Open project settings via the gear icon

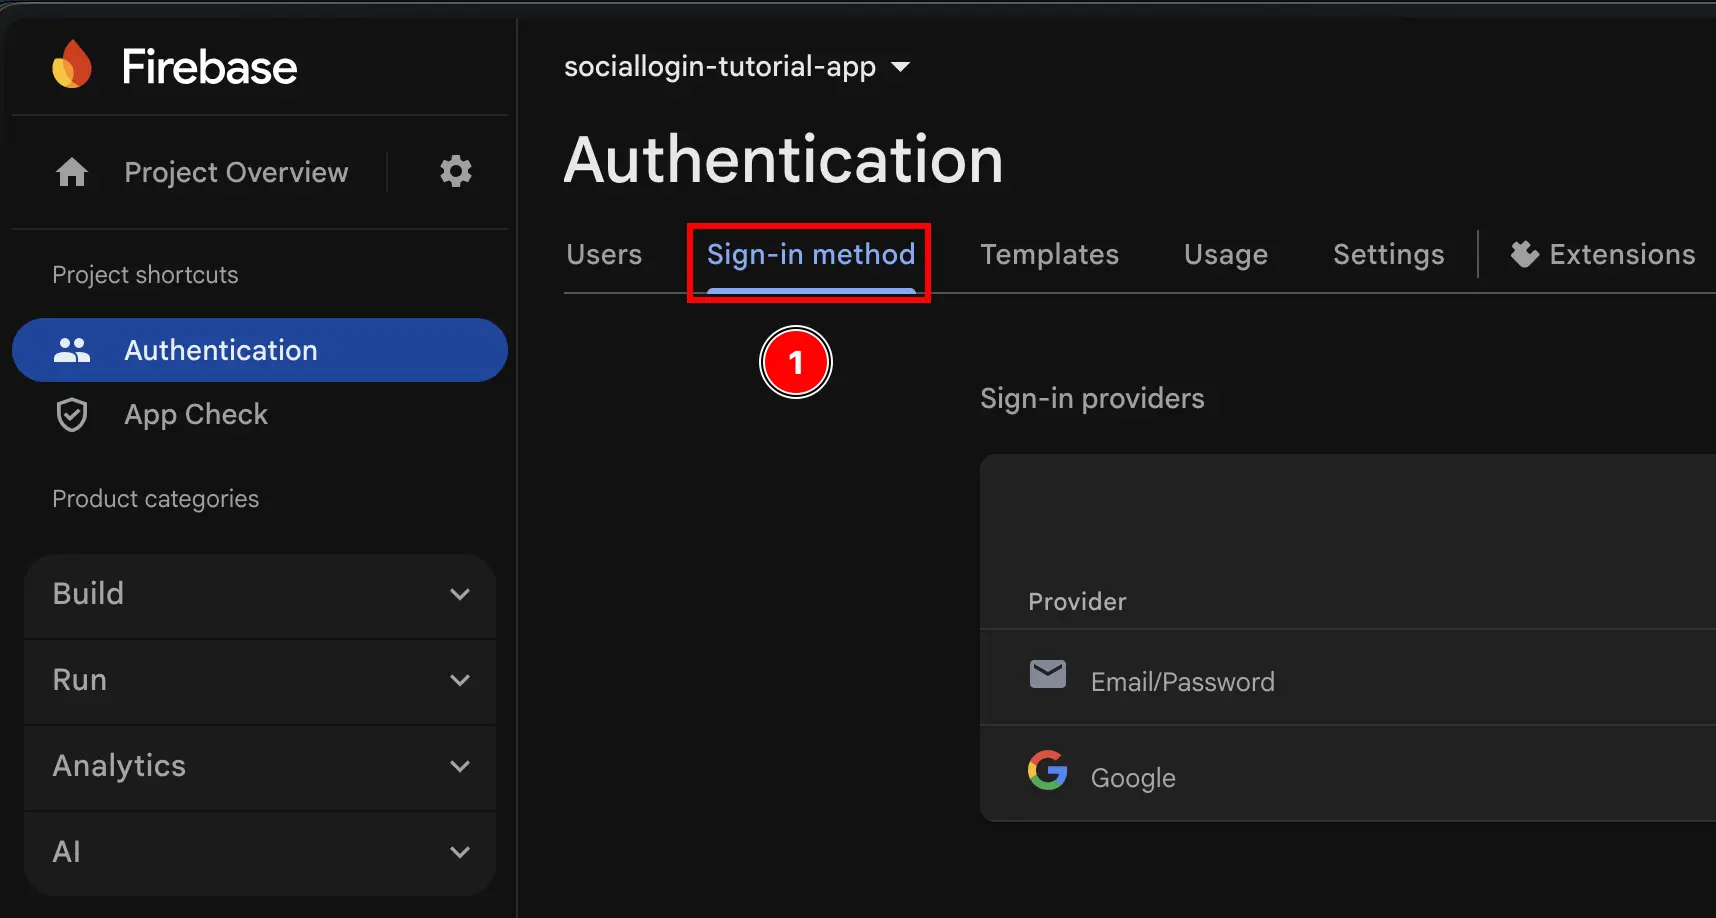(x=456, y=171)
